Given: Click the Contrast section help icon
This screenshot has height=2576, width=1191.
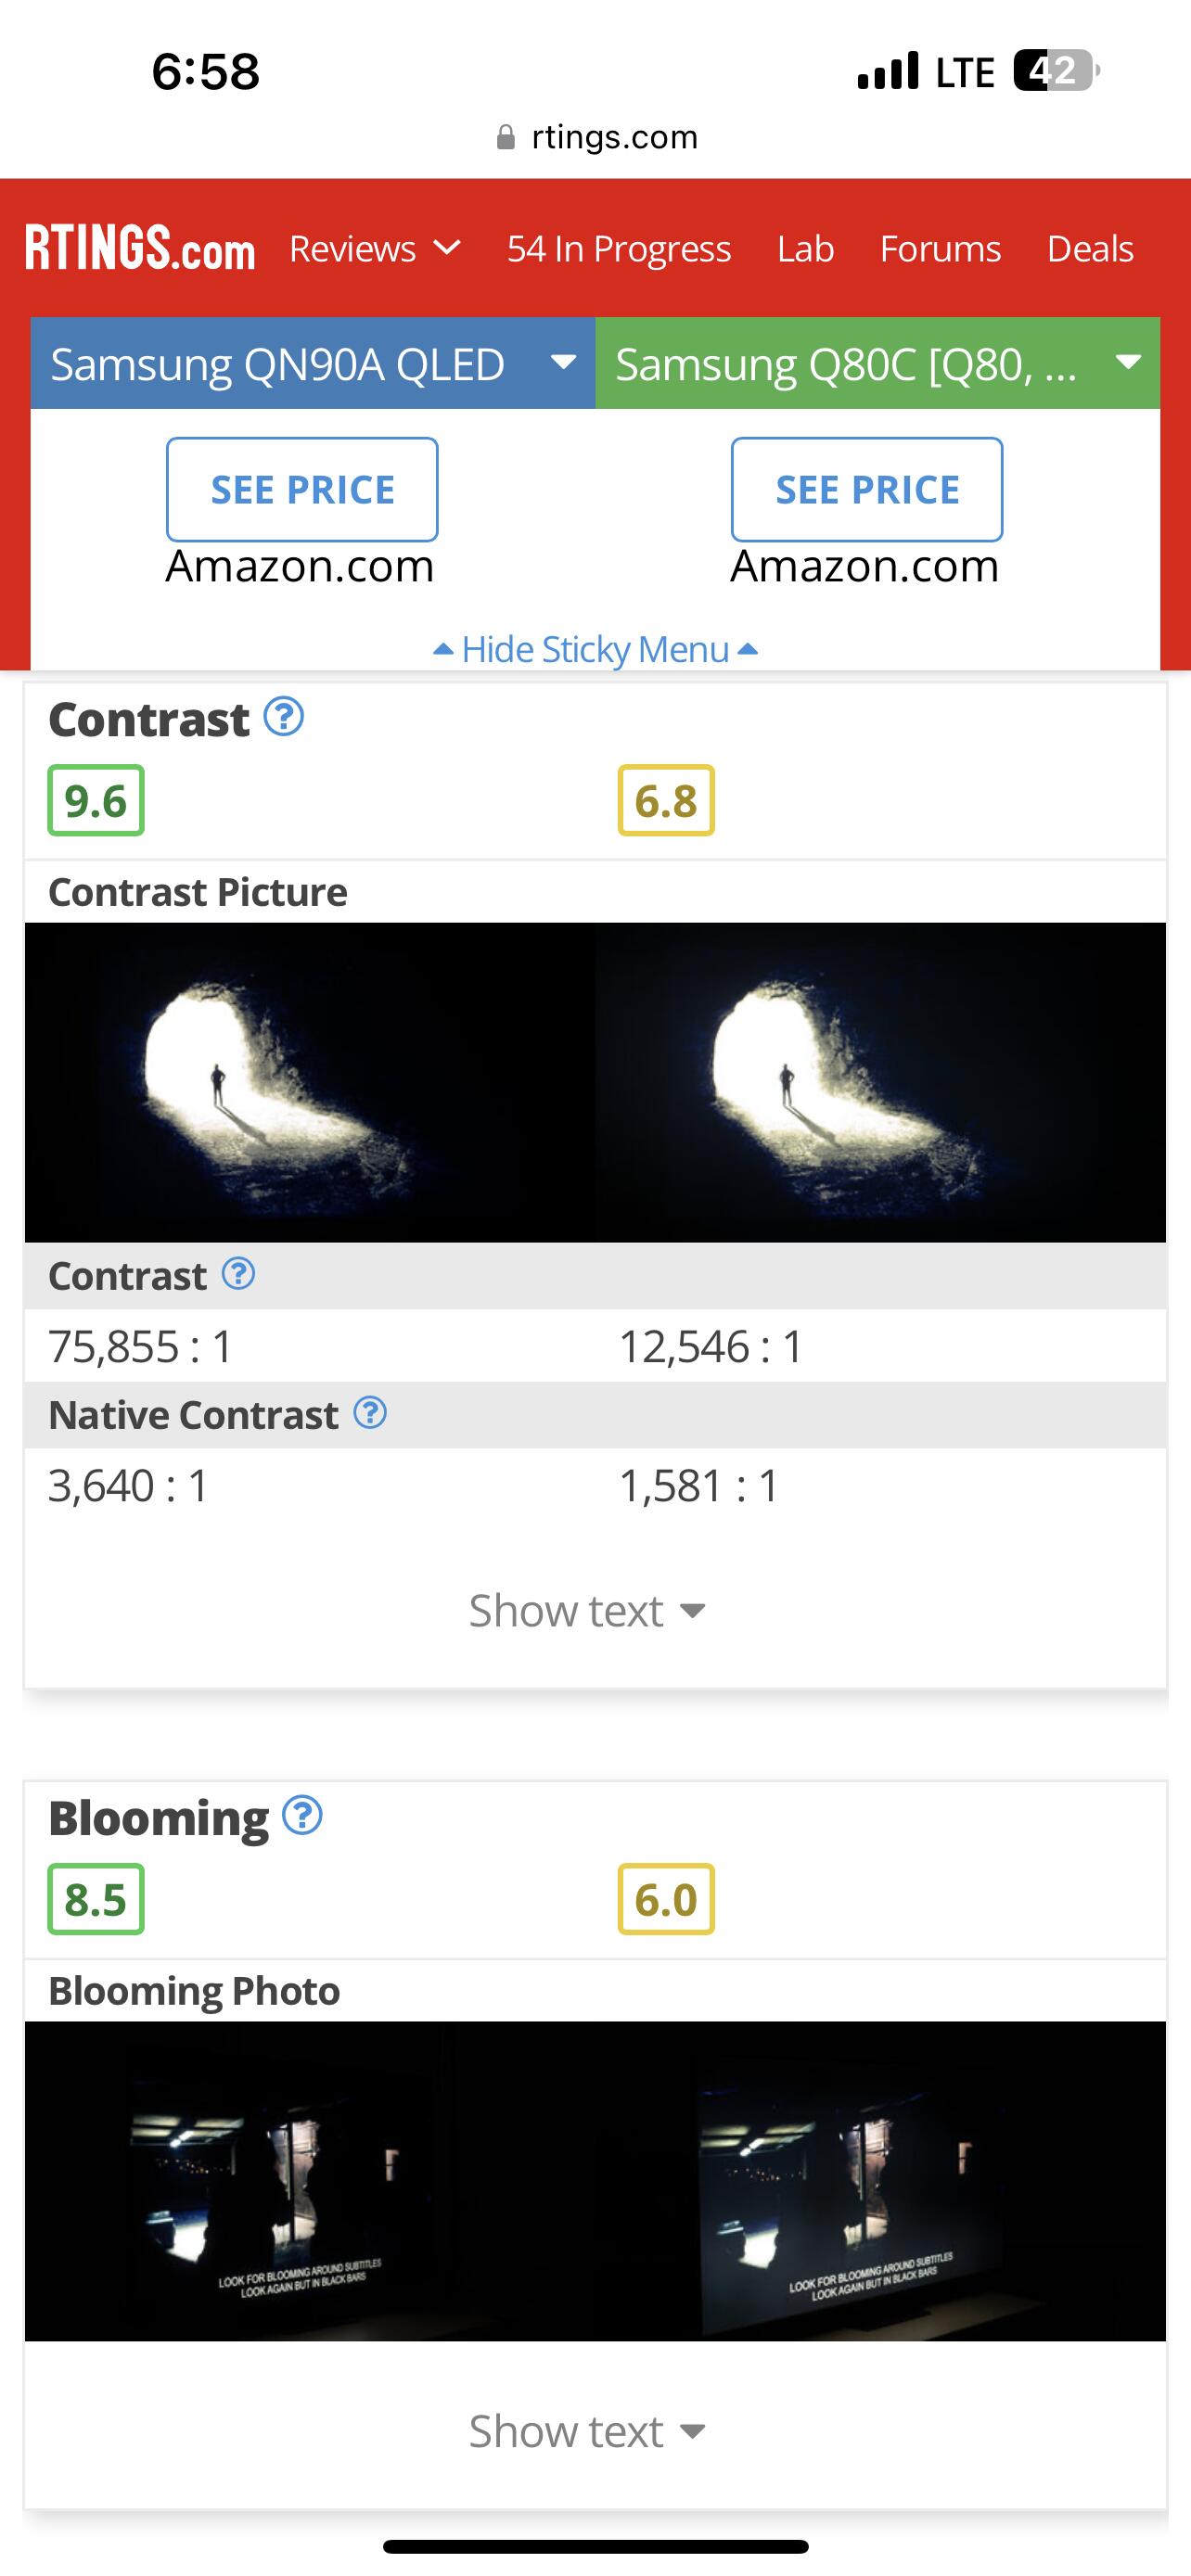Looking at the screenshot, I should 284,717.
